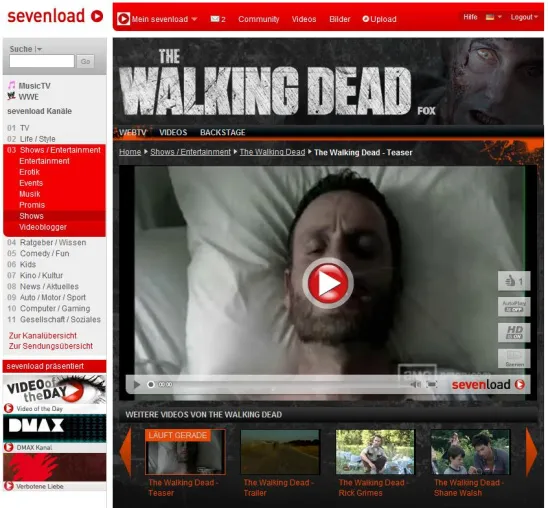The image size is (548, 508).
Task: Follow the Zur Sendungsübersicht link
Action: pyautogui.click(x=51, y=346)
